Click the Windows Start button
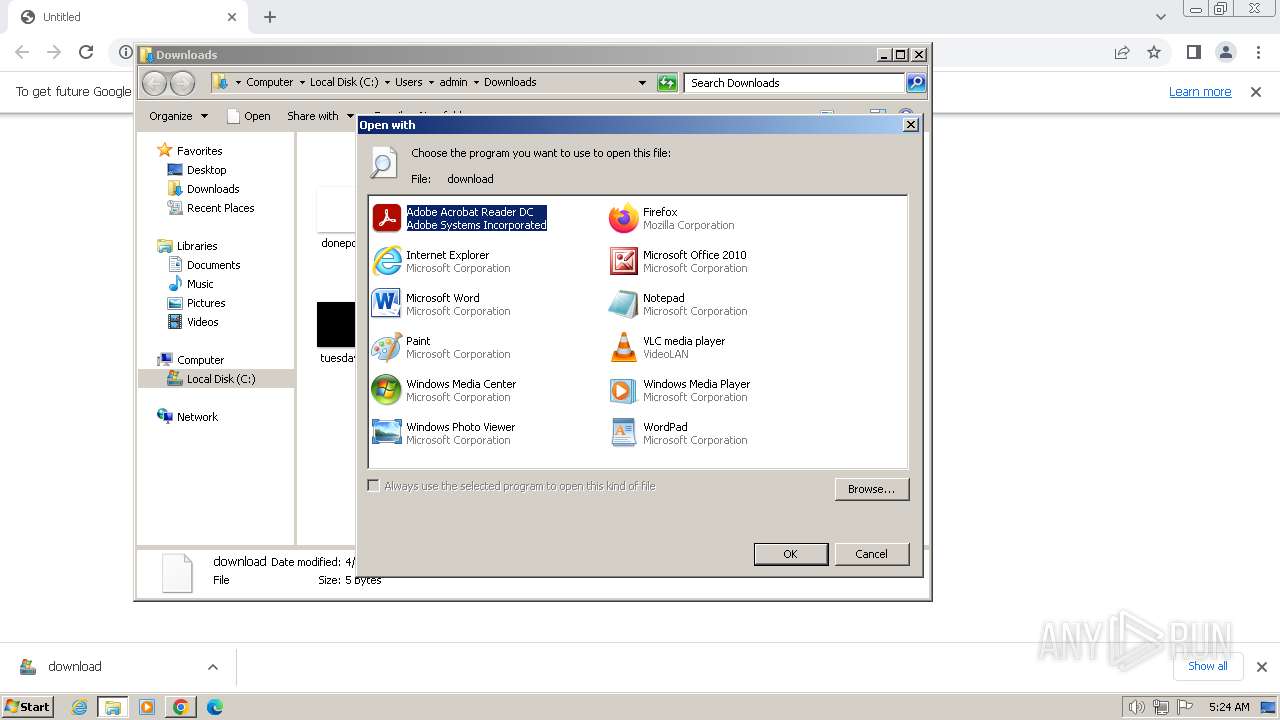Screen dimensions: 1280x720 tap(28, 707)
